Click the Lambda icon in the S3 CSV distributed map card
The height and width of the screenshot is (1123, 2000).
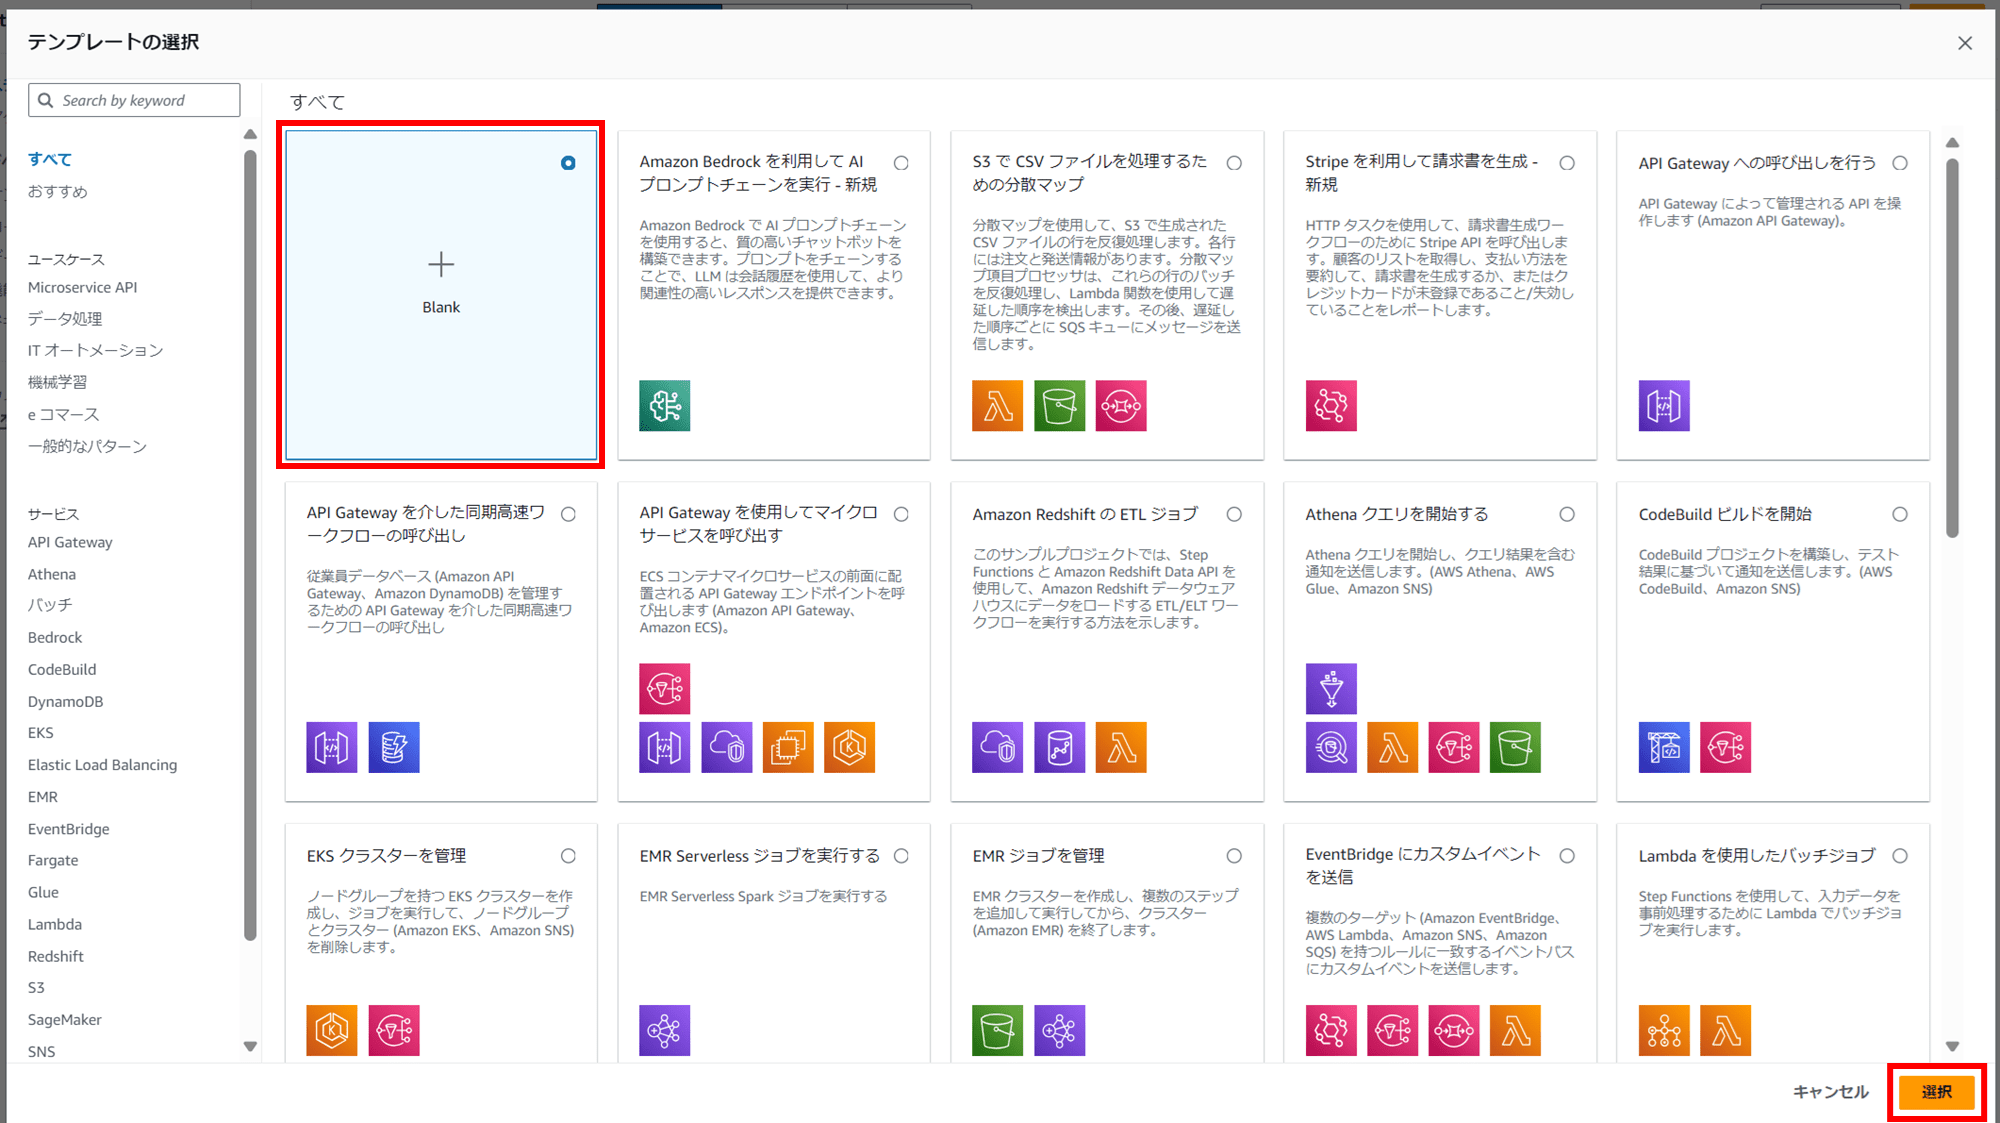click(x=997, y=405)
